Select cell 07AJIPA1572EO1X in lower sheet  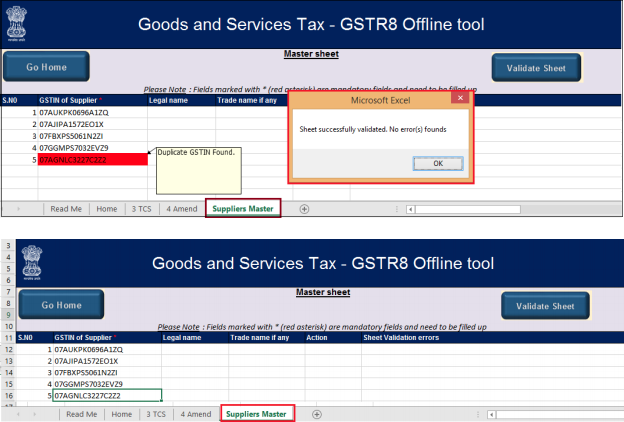(x=107, y=361)
